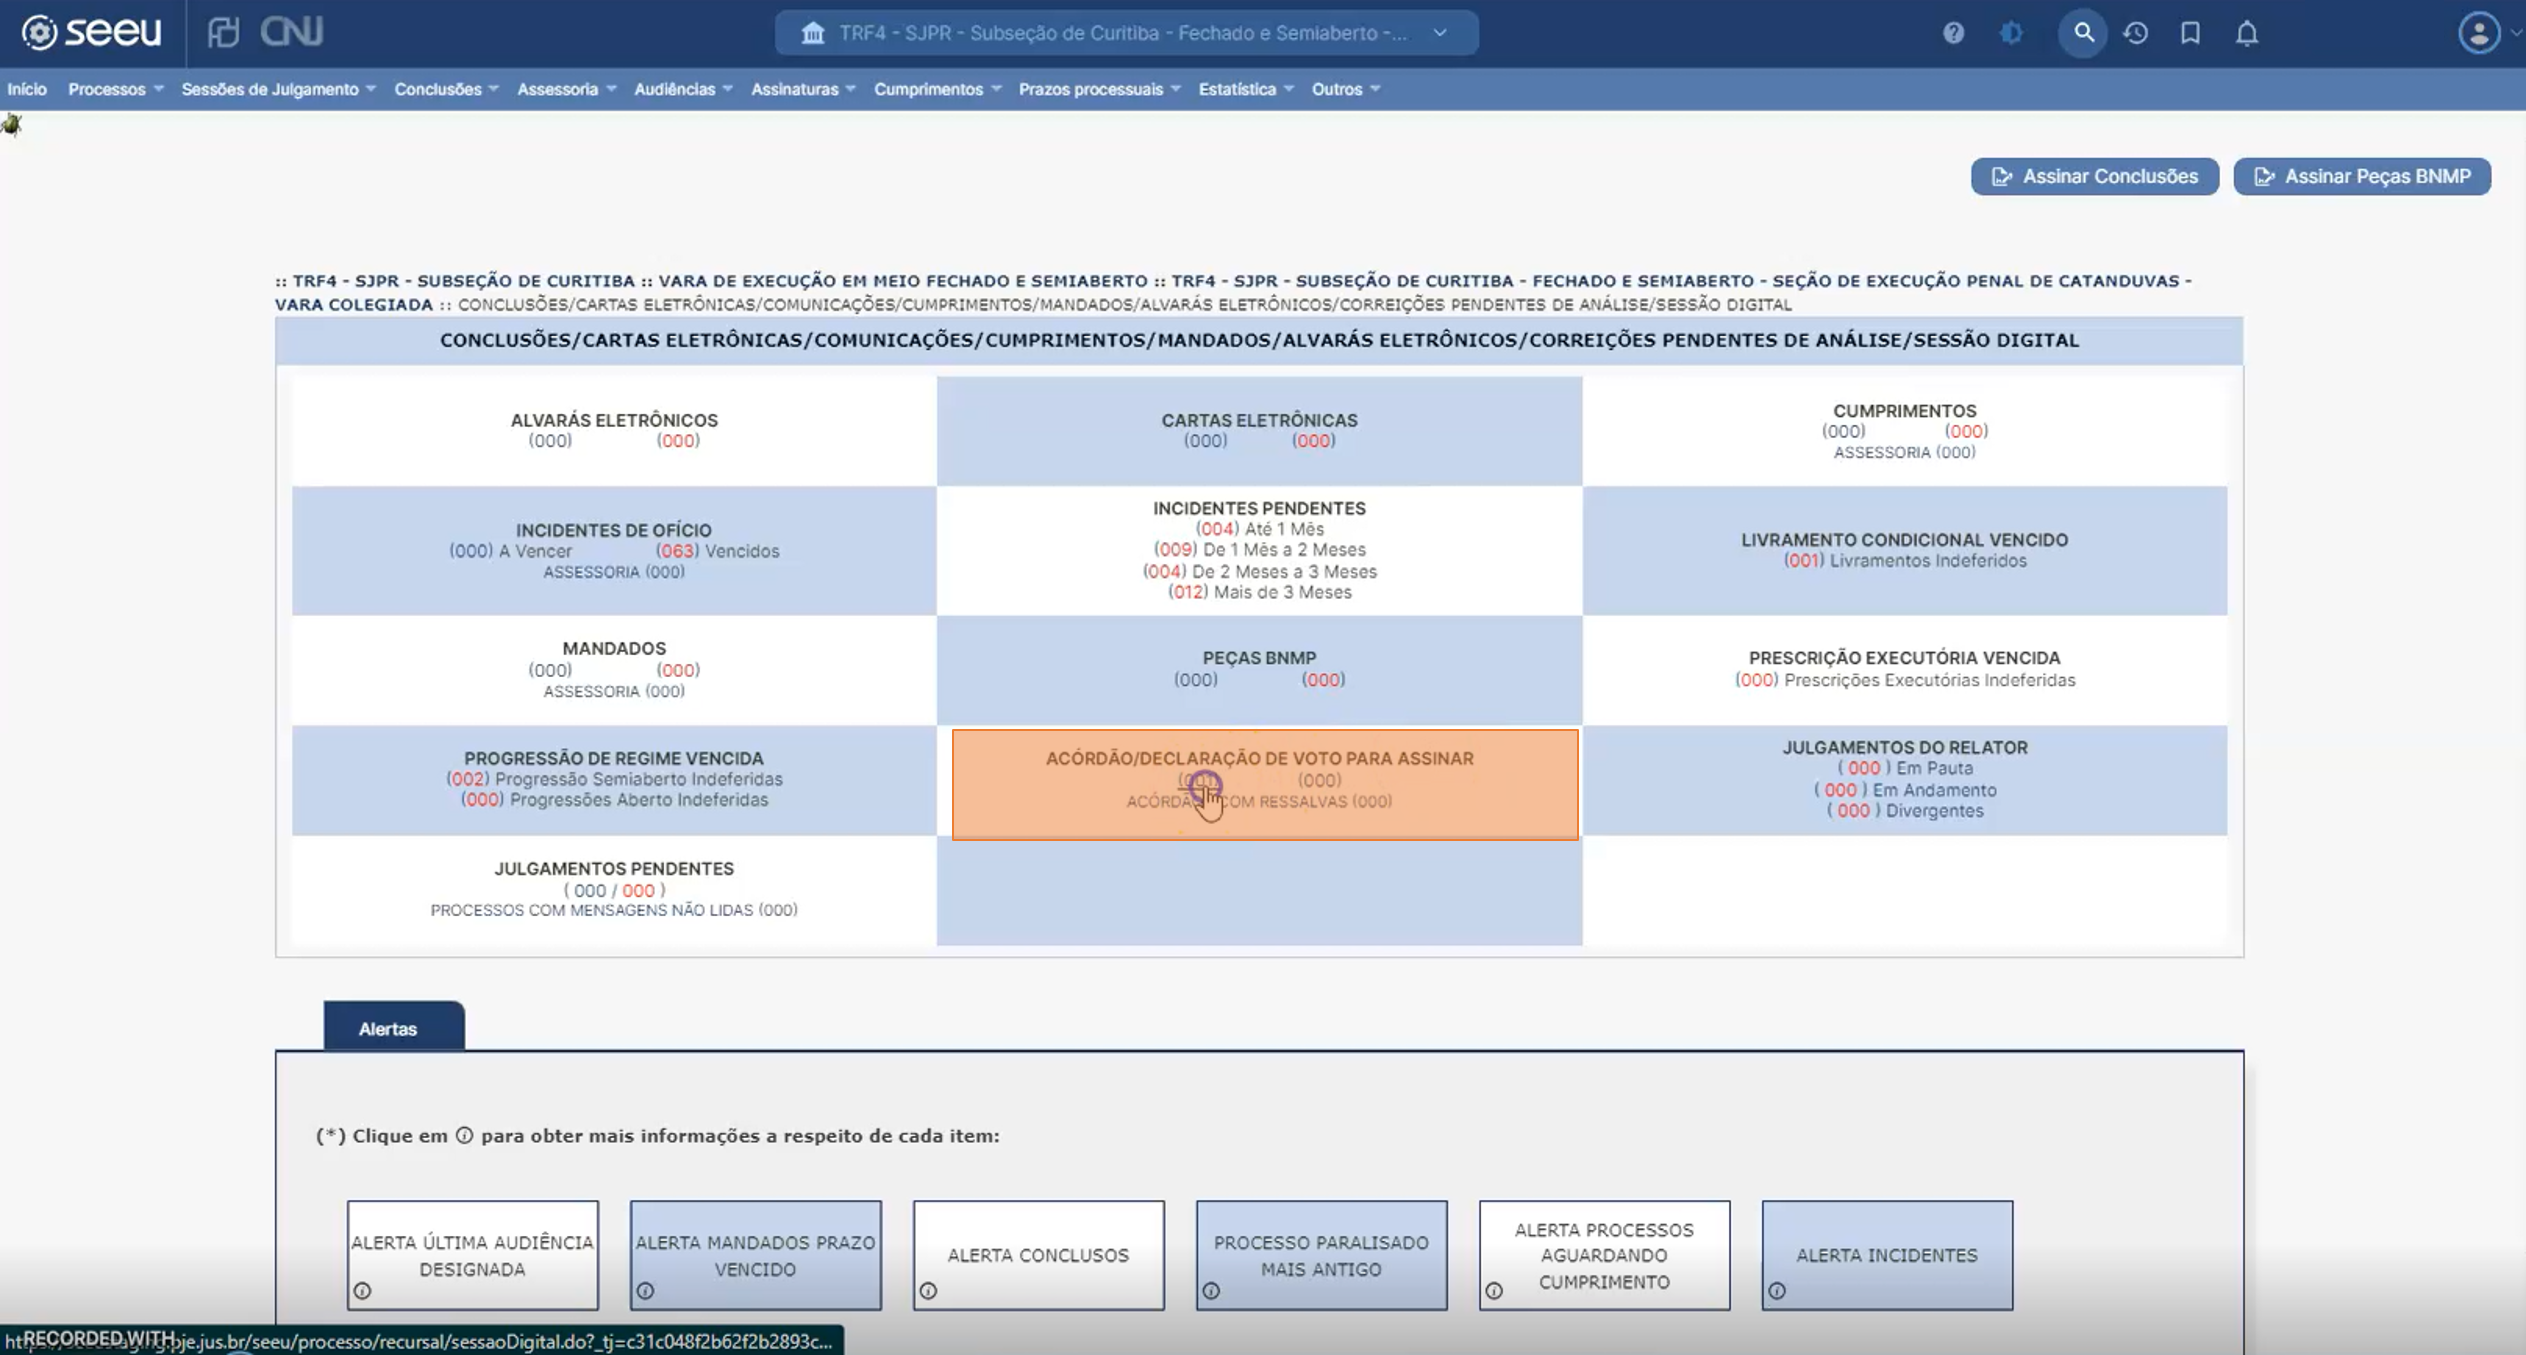Click the (063) Vencidos incidentes de ofício count

point(717,551)
